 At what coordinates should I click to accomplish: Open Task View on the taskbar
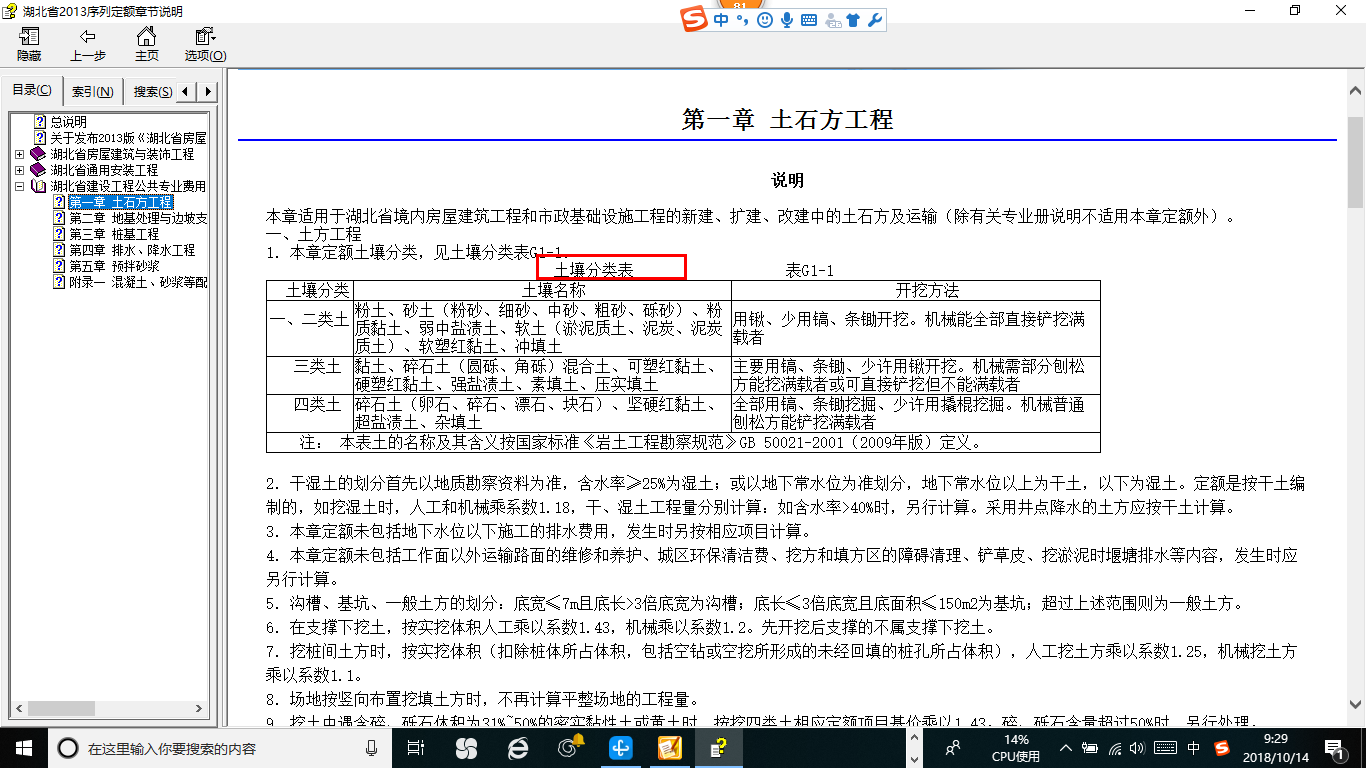415,747
